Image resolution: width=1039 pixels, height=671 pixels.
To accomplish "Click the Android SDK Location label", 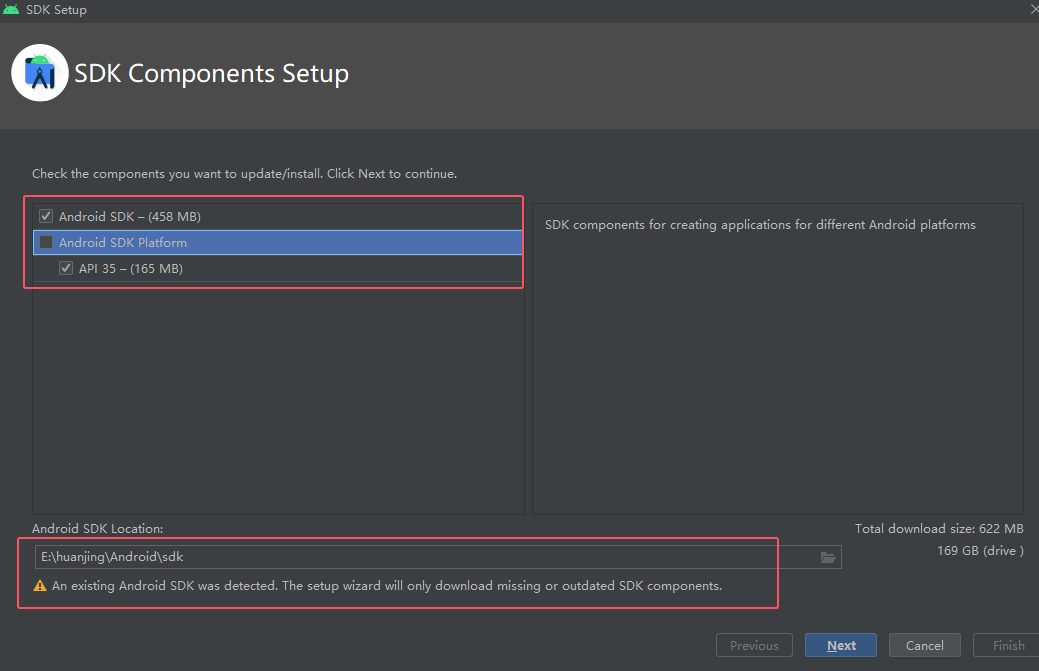I will coord(97,529).
